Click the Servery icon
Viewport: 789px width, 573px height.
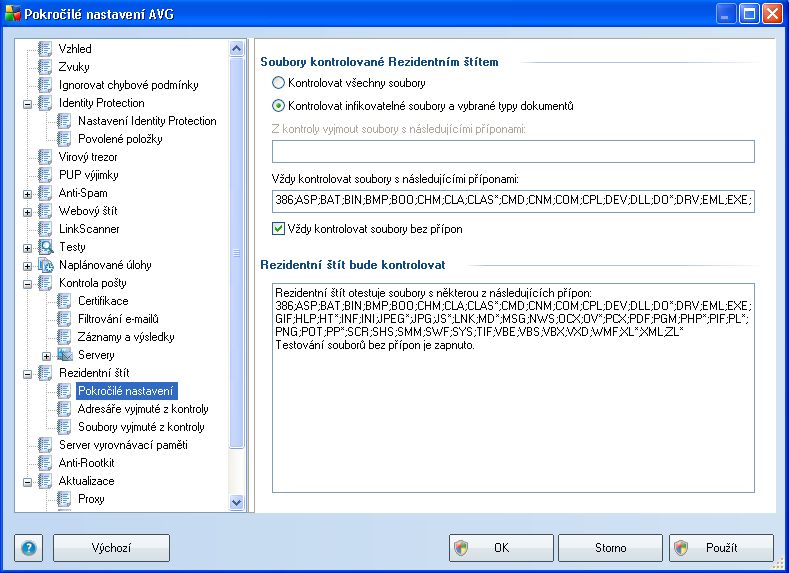click(x=65, y=355)
